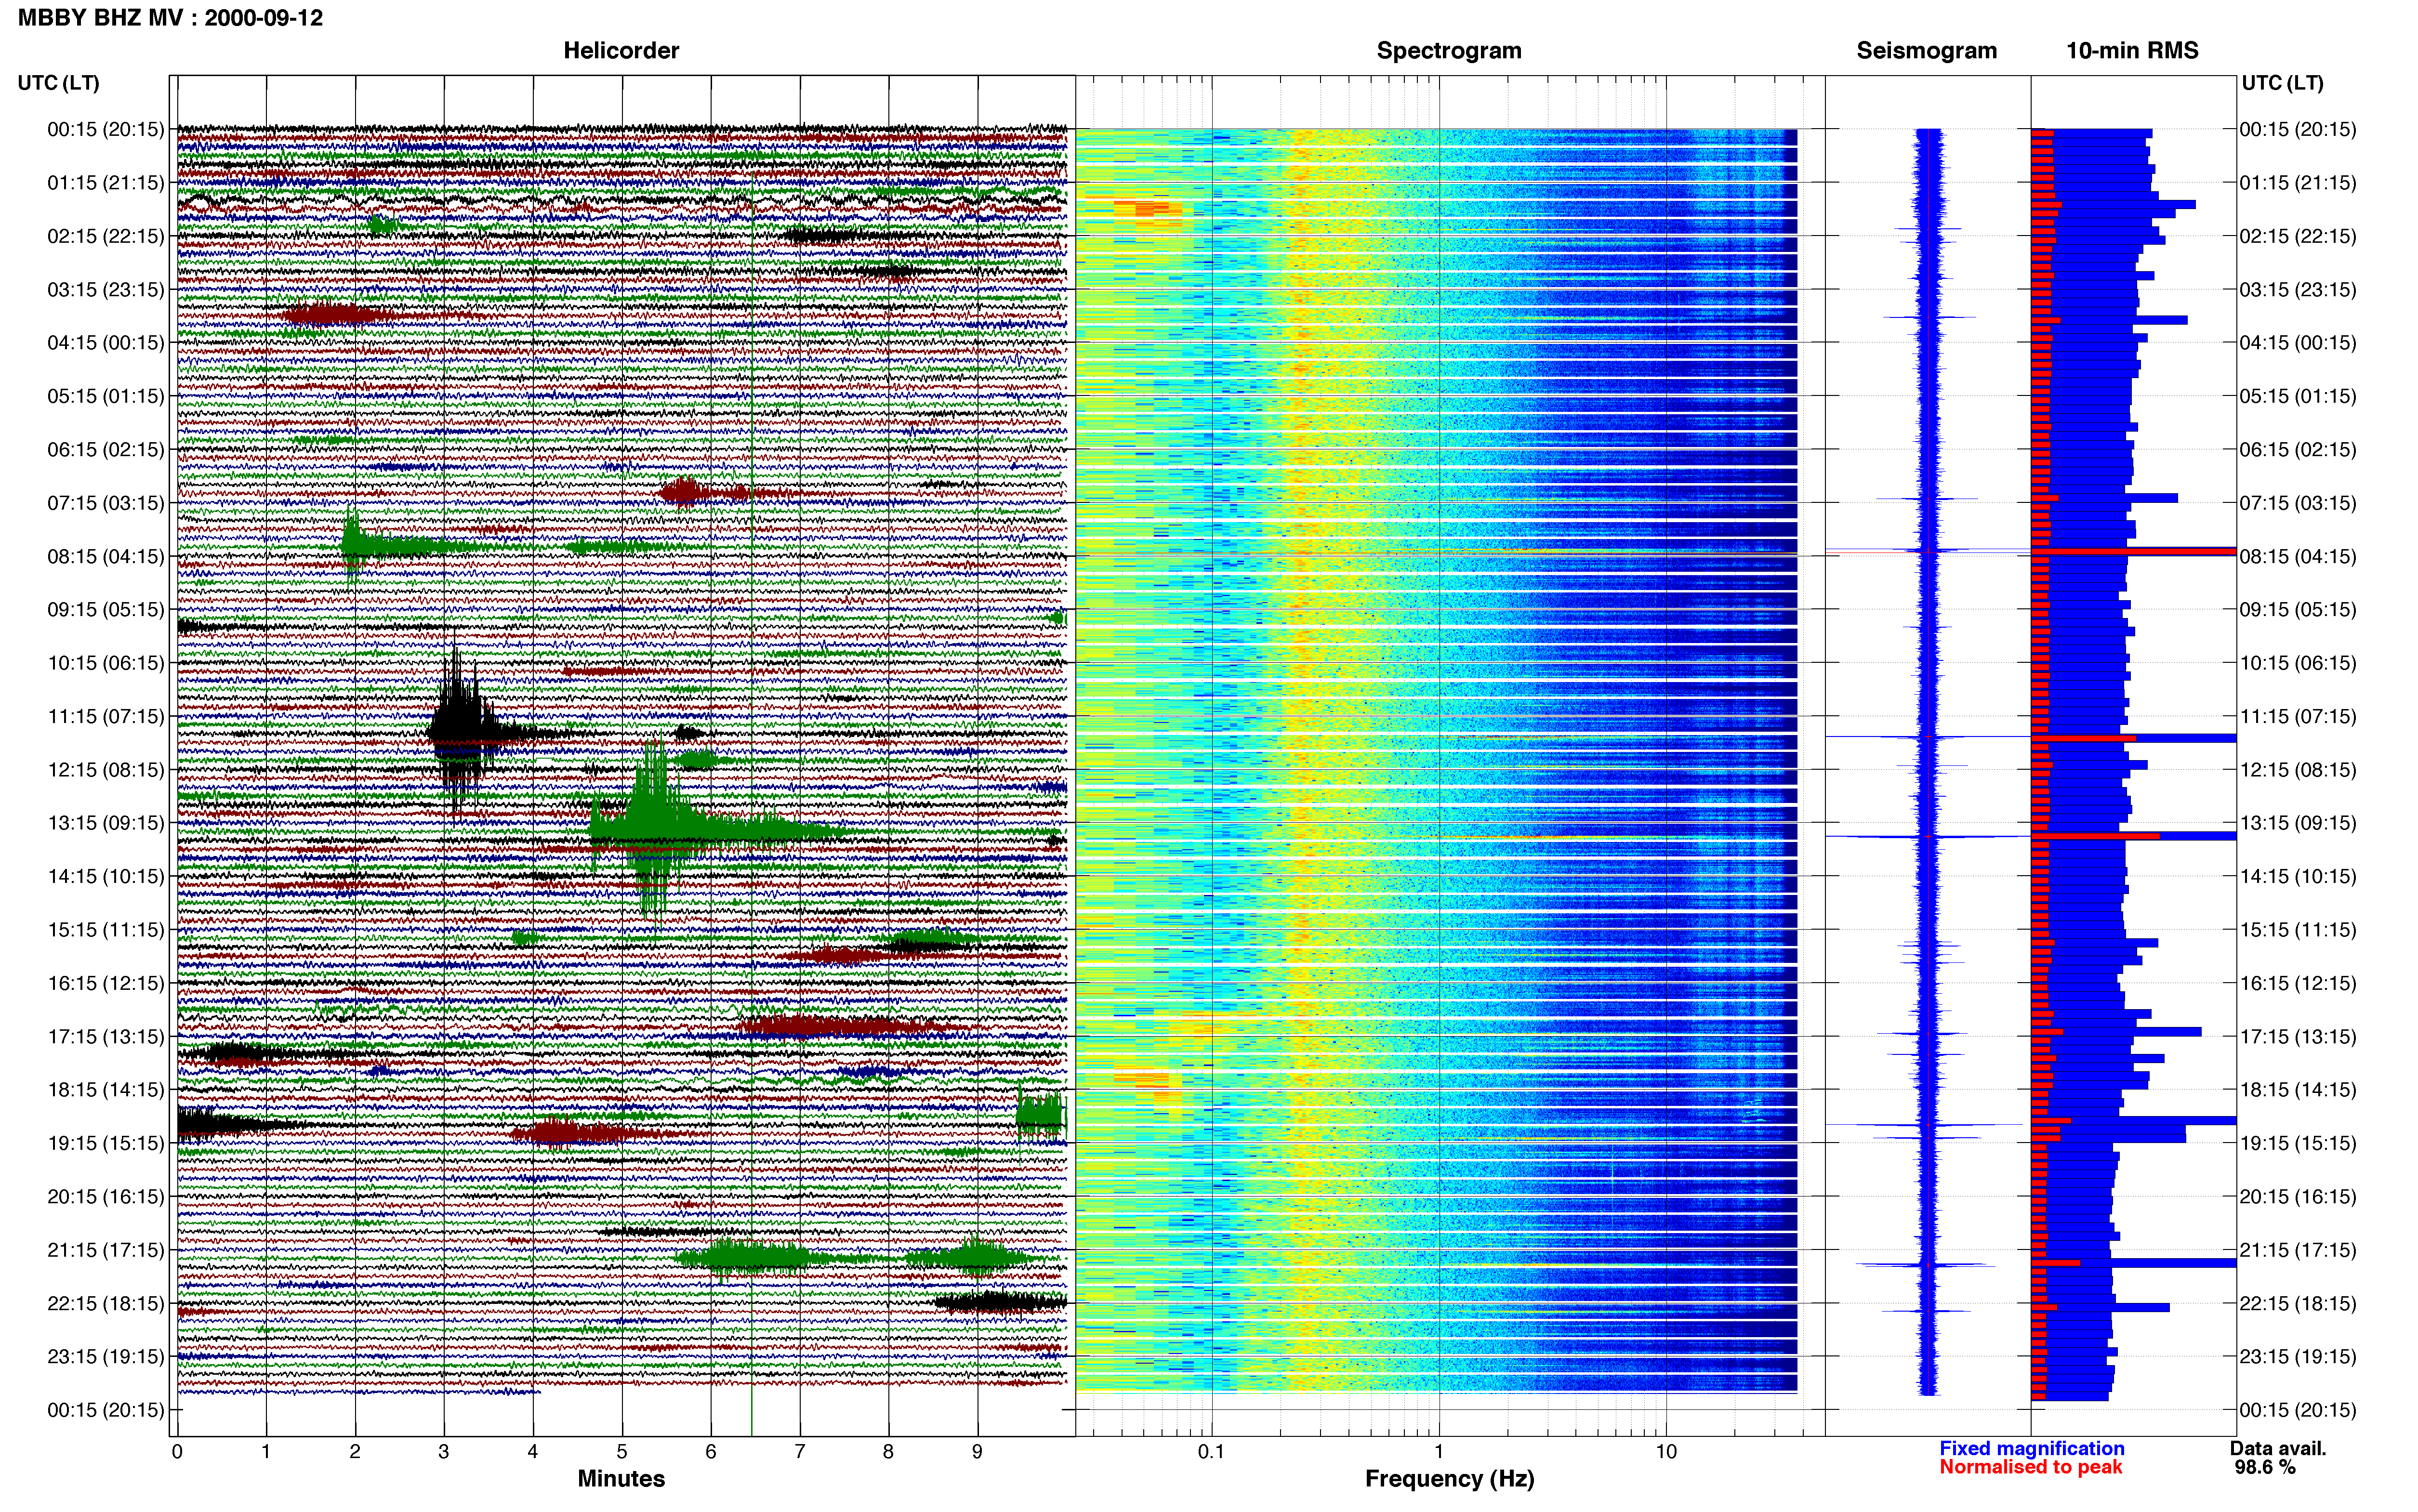2418x1512 pixels.
Task: Click the 'Data avail.' label
Action: tap(2278, 1448)
